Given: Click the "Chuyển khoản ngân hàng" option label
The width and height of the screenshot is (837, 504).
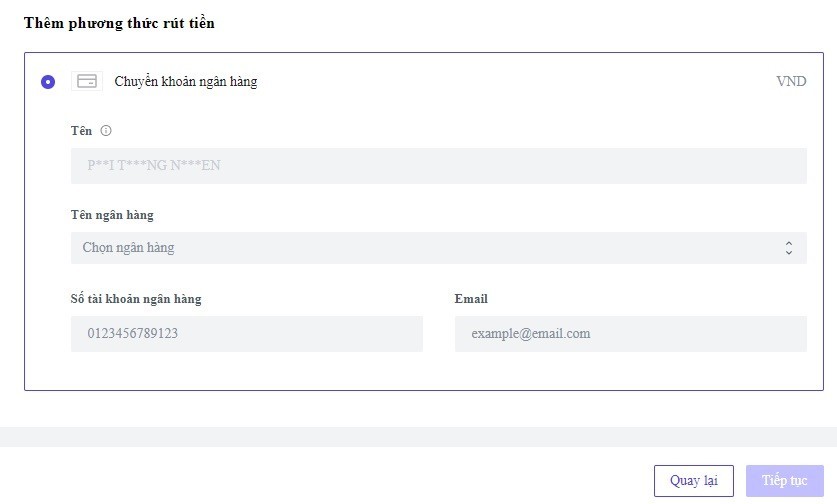Looking at the screenshot, I should 186,82.
